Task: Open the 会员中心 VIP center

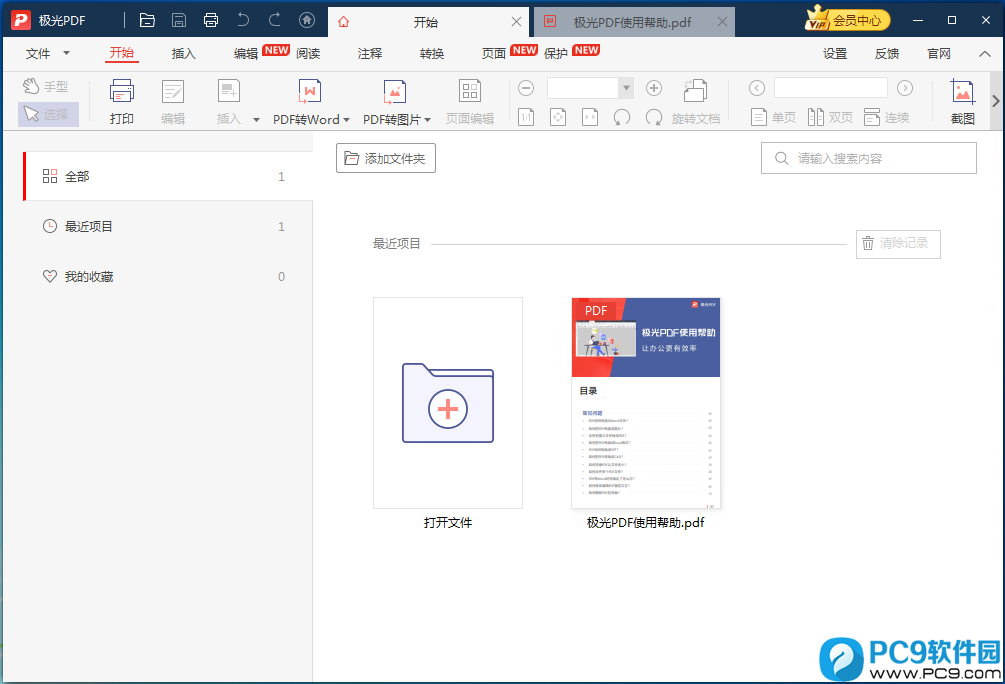Action: point(847,19)
